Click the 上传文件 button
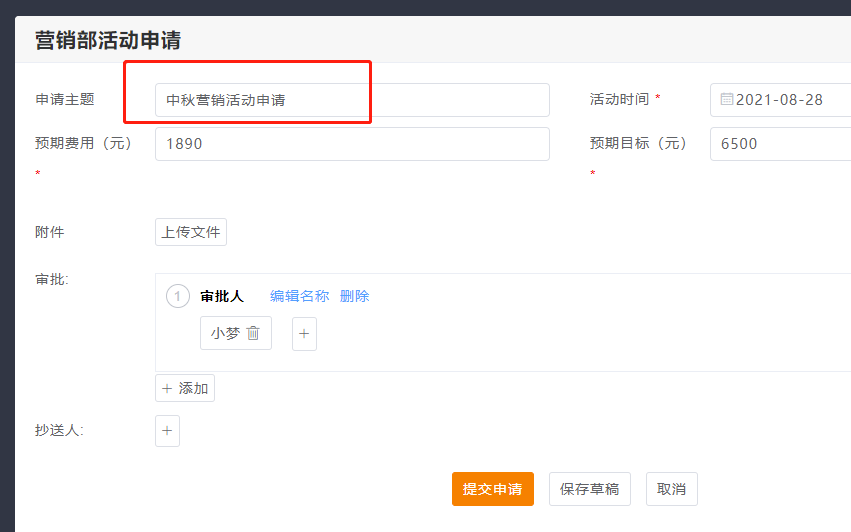This screenshot has width=851, height=532. click(191, 232)
